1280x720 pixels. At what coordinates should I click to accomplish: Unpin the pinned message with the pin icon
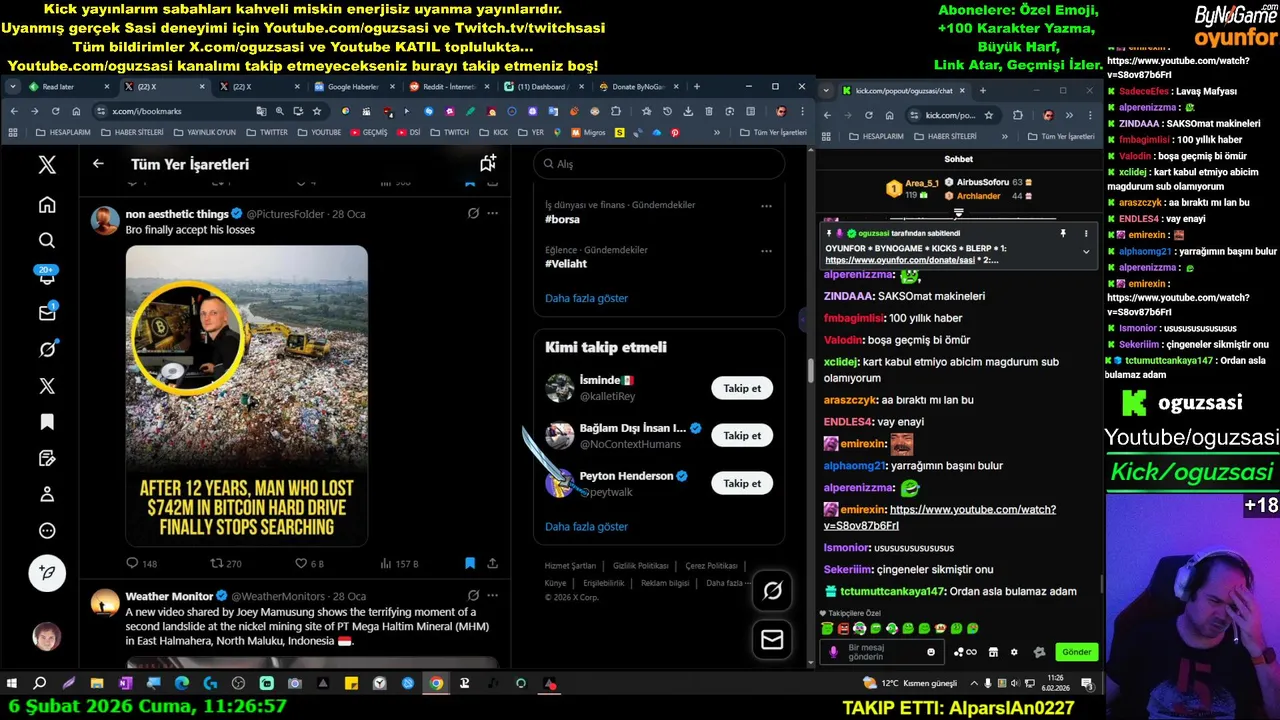coord(1063,233)
